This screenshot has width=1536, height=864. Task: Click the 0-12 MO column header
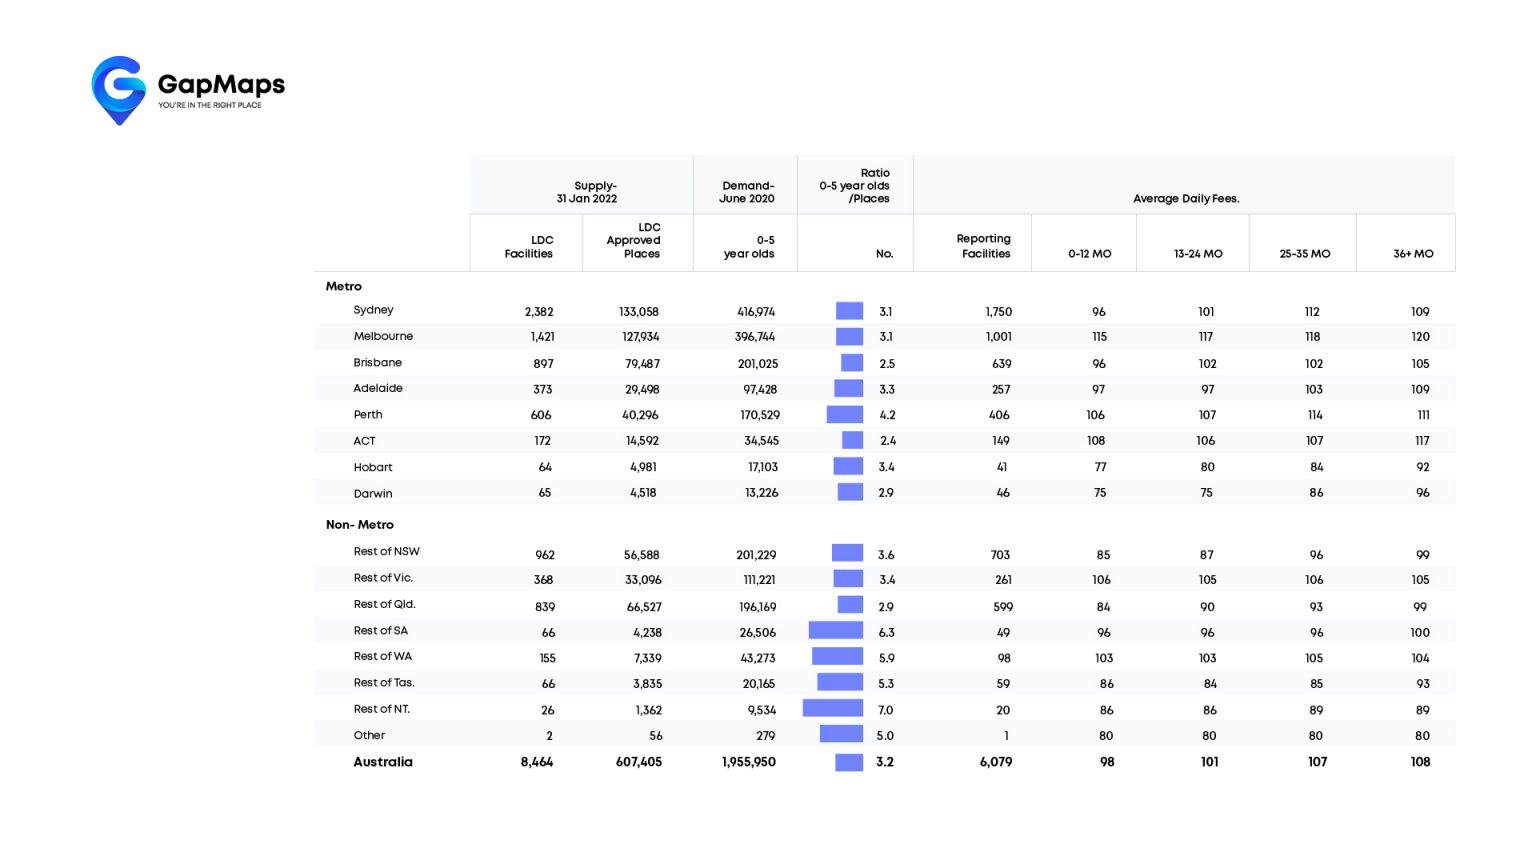click(x=1089, y=254)
